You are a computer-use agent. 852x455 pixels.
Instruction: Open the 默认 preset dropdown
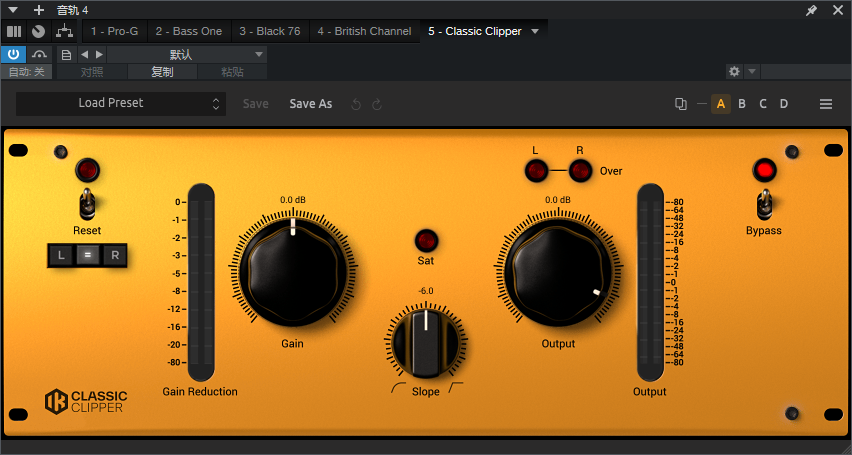(186, 54)
